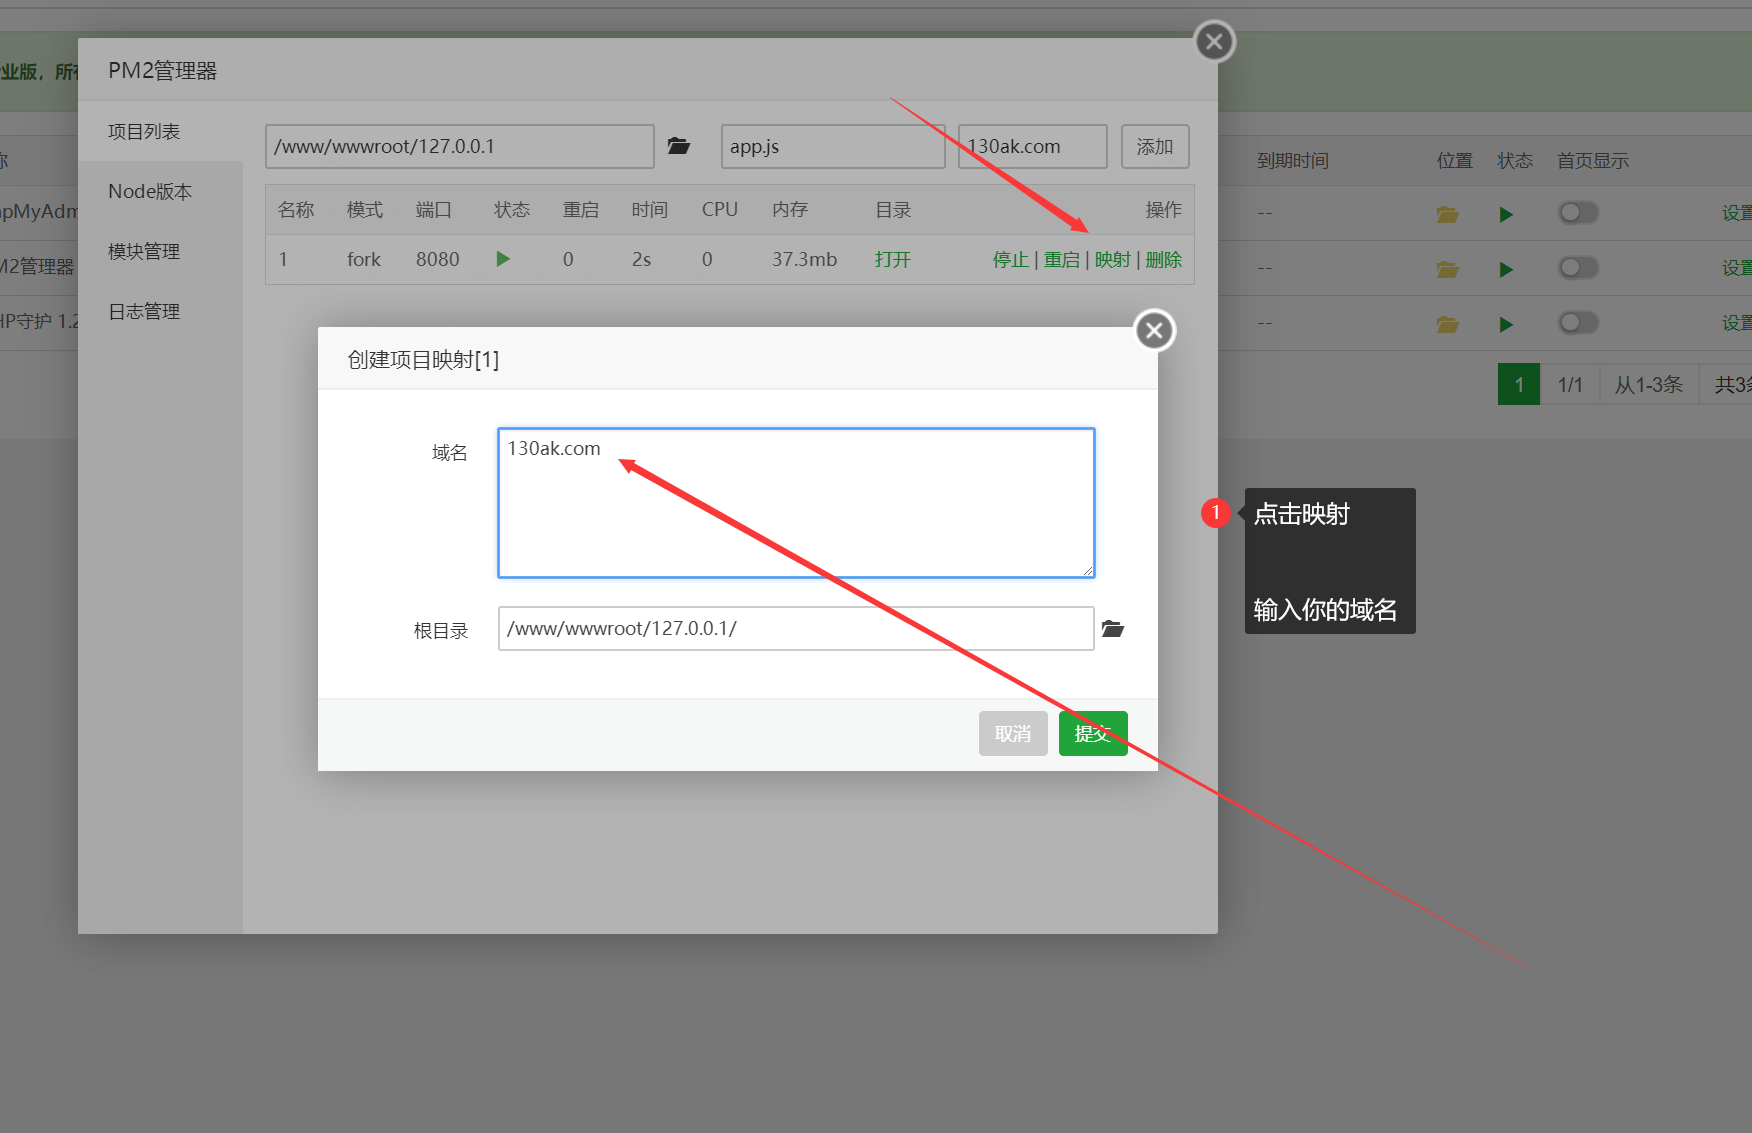Open 日志管理 sidebar tab
Viewport: 1752px width, 1133px height.
[x=144, y=311]
